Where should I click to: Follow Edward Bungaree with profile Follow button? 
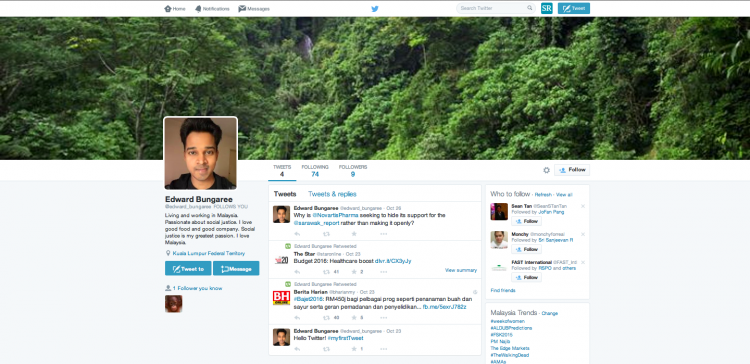pos(572,170)
